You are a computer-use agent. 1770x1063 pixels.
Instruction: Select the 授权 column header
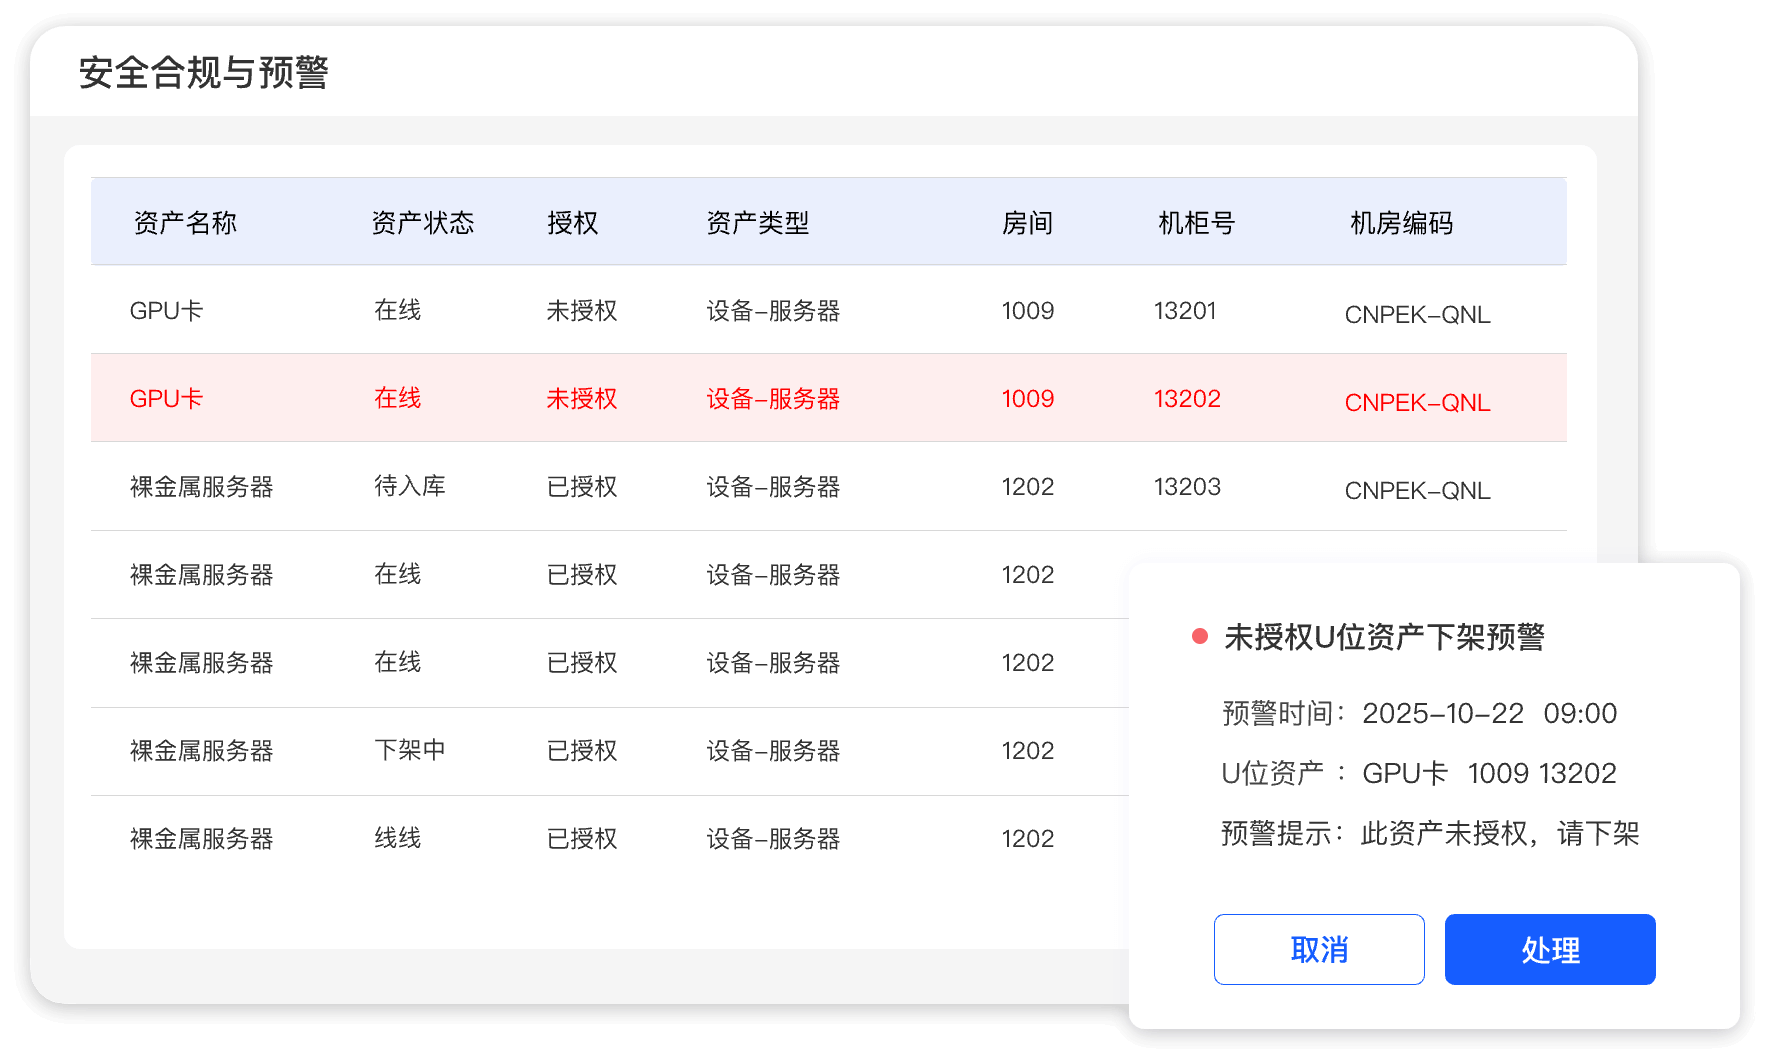coord(572,222)
